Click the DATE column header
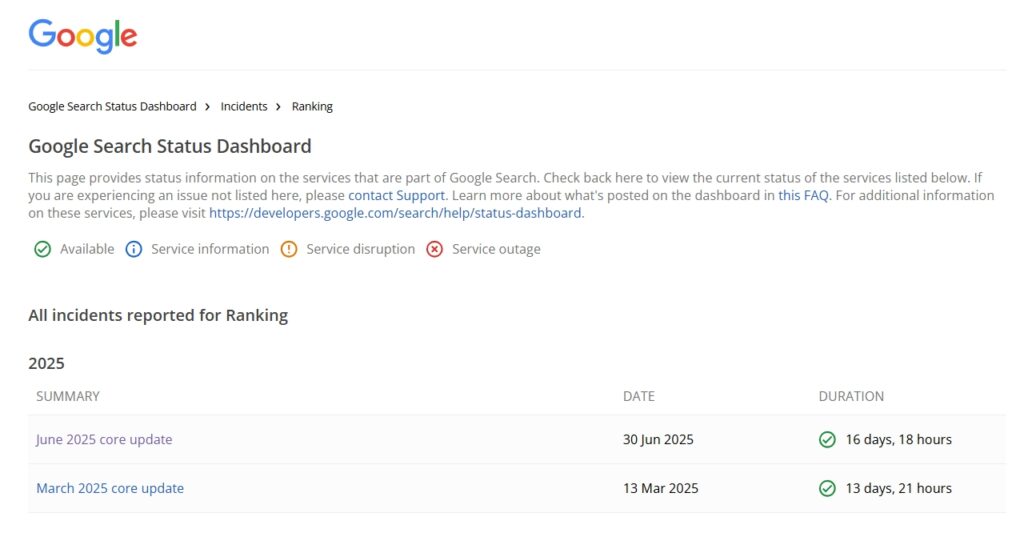 (x=639, y=396)
